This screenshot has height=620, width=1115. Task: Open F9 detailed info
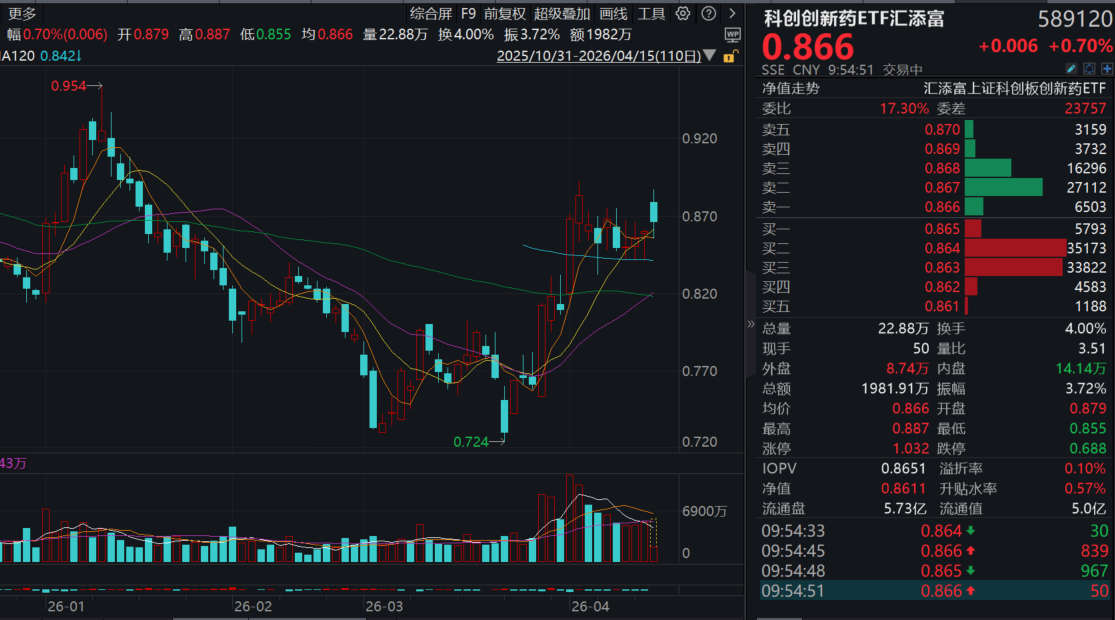[x=468, y=14]
